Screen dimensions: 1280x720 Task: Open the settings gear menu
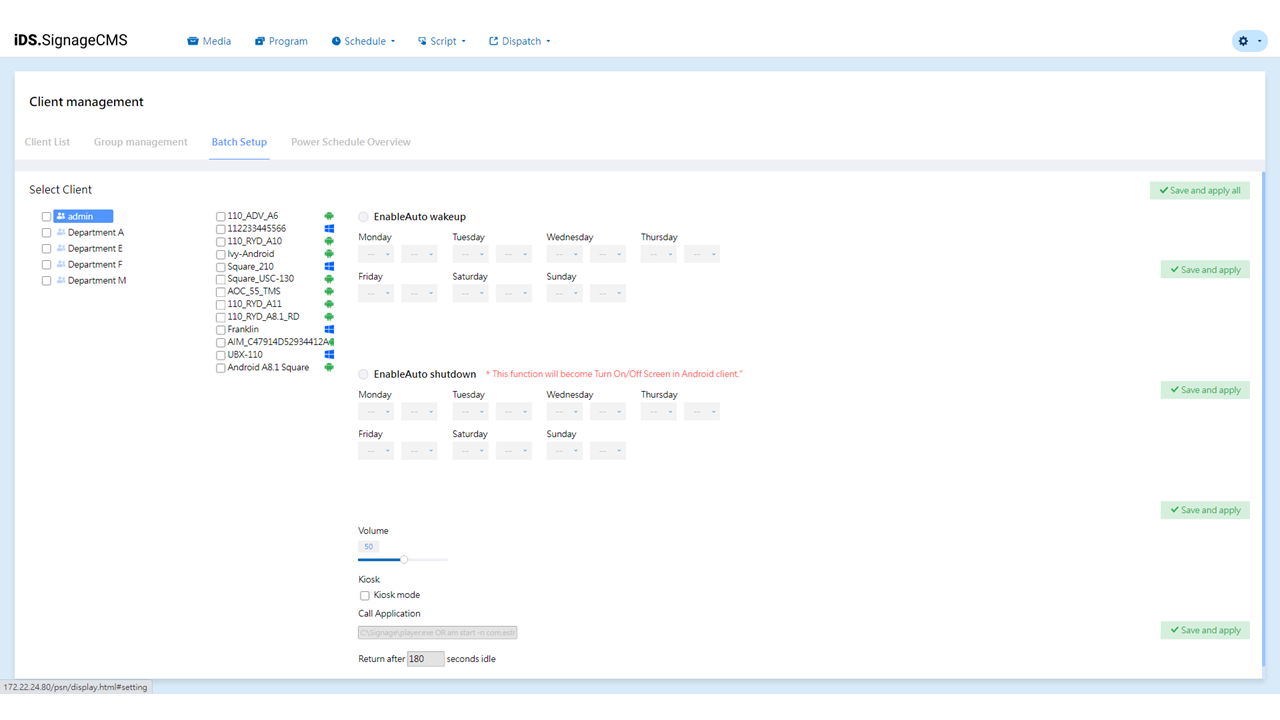pyautogui.click(x=1248, y=41)
